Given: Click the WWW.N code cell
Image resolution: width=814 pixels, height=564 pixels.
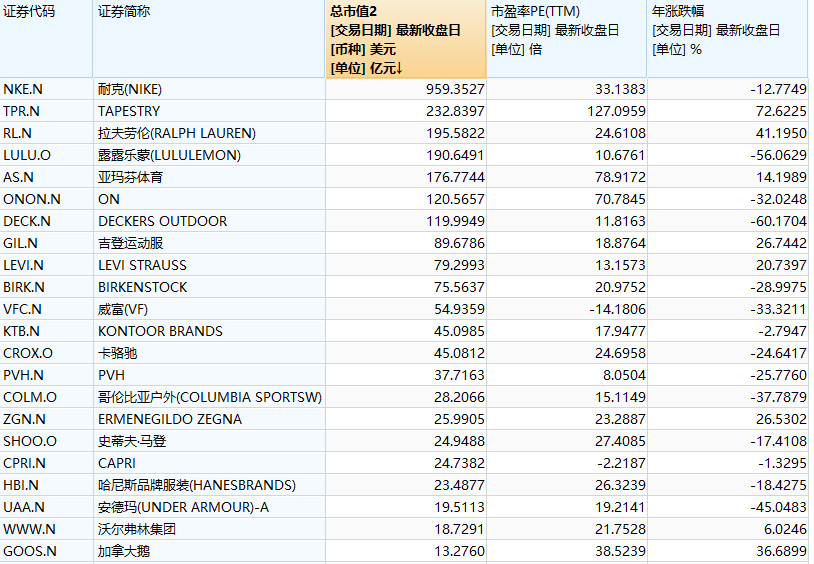Looking at the screenshot, I should pos(46,529).
